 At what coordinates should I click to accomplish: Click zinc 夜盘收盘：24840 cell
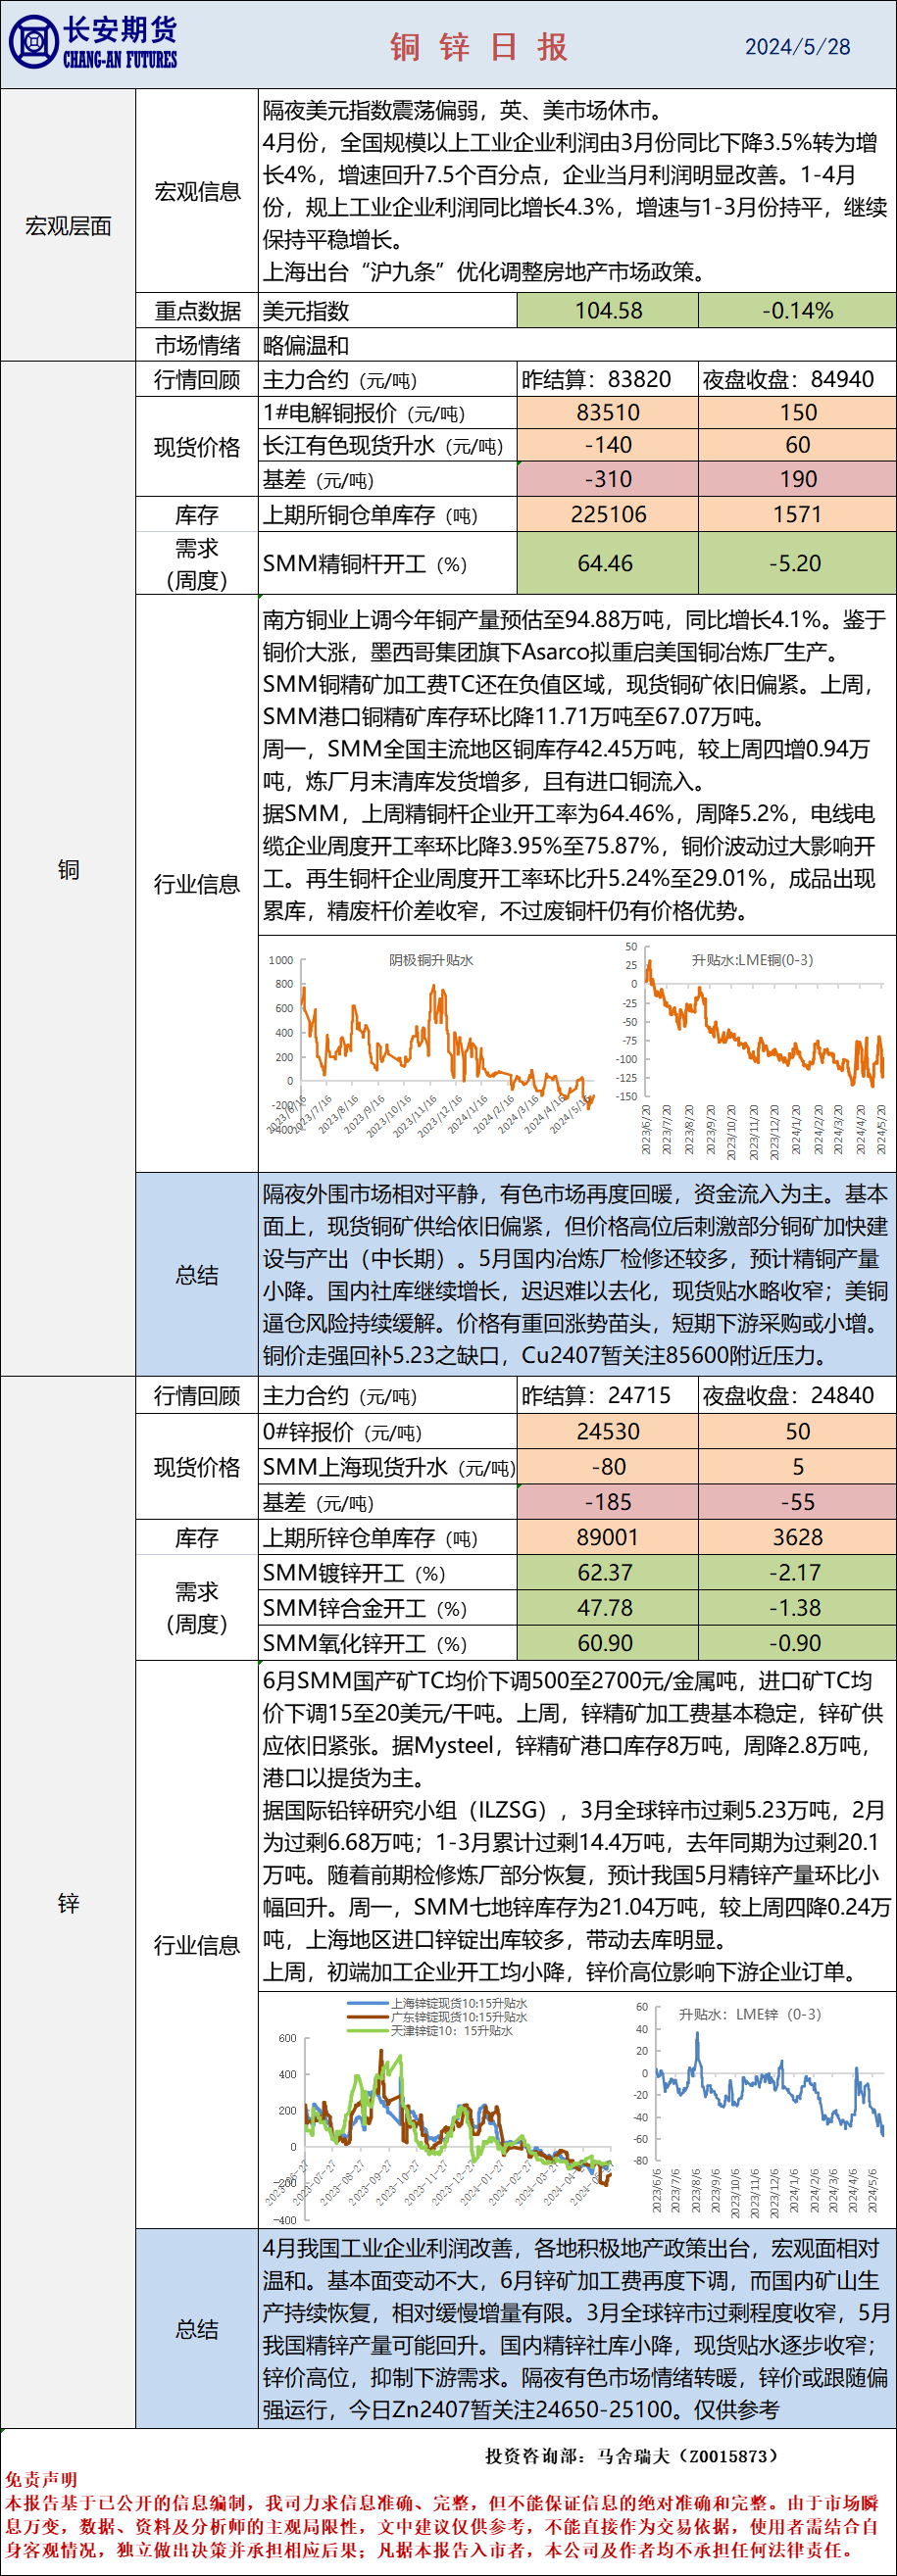[797, 1395]
